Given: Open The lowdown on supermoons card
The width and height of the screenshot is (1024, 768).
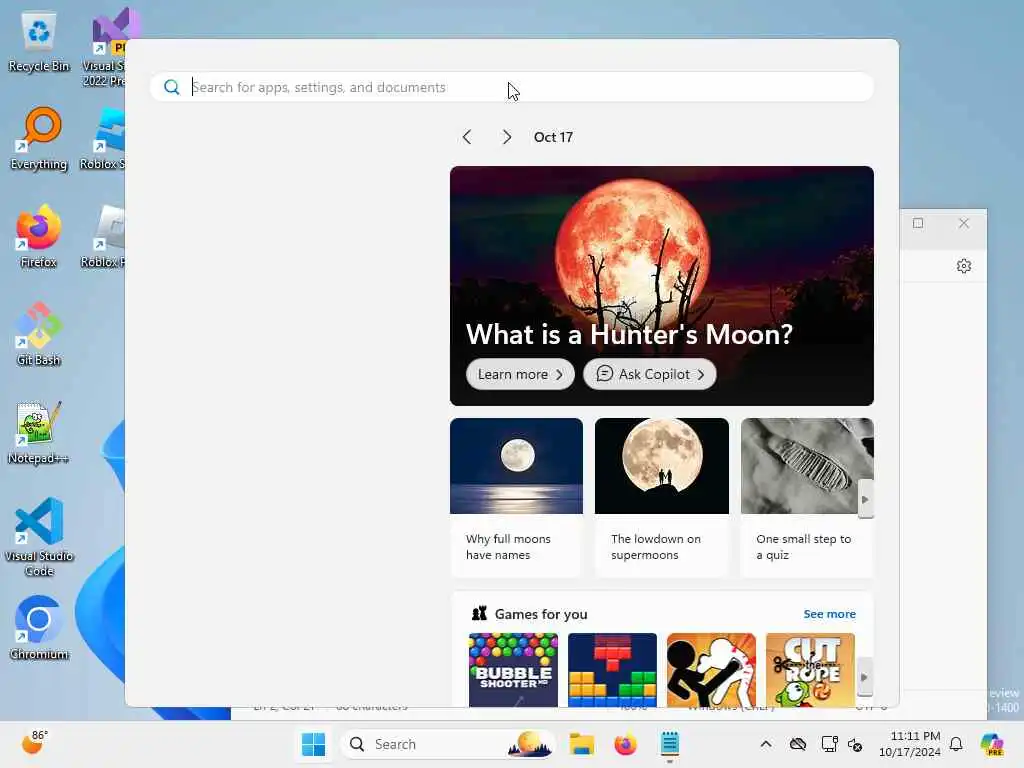Looking at the screenshot, I should coord(662,498).
